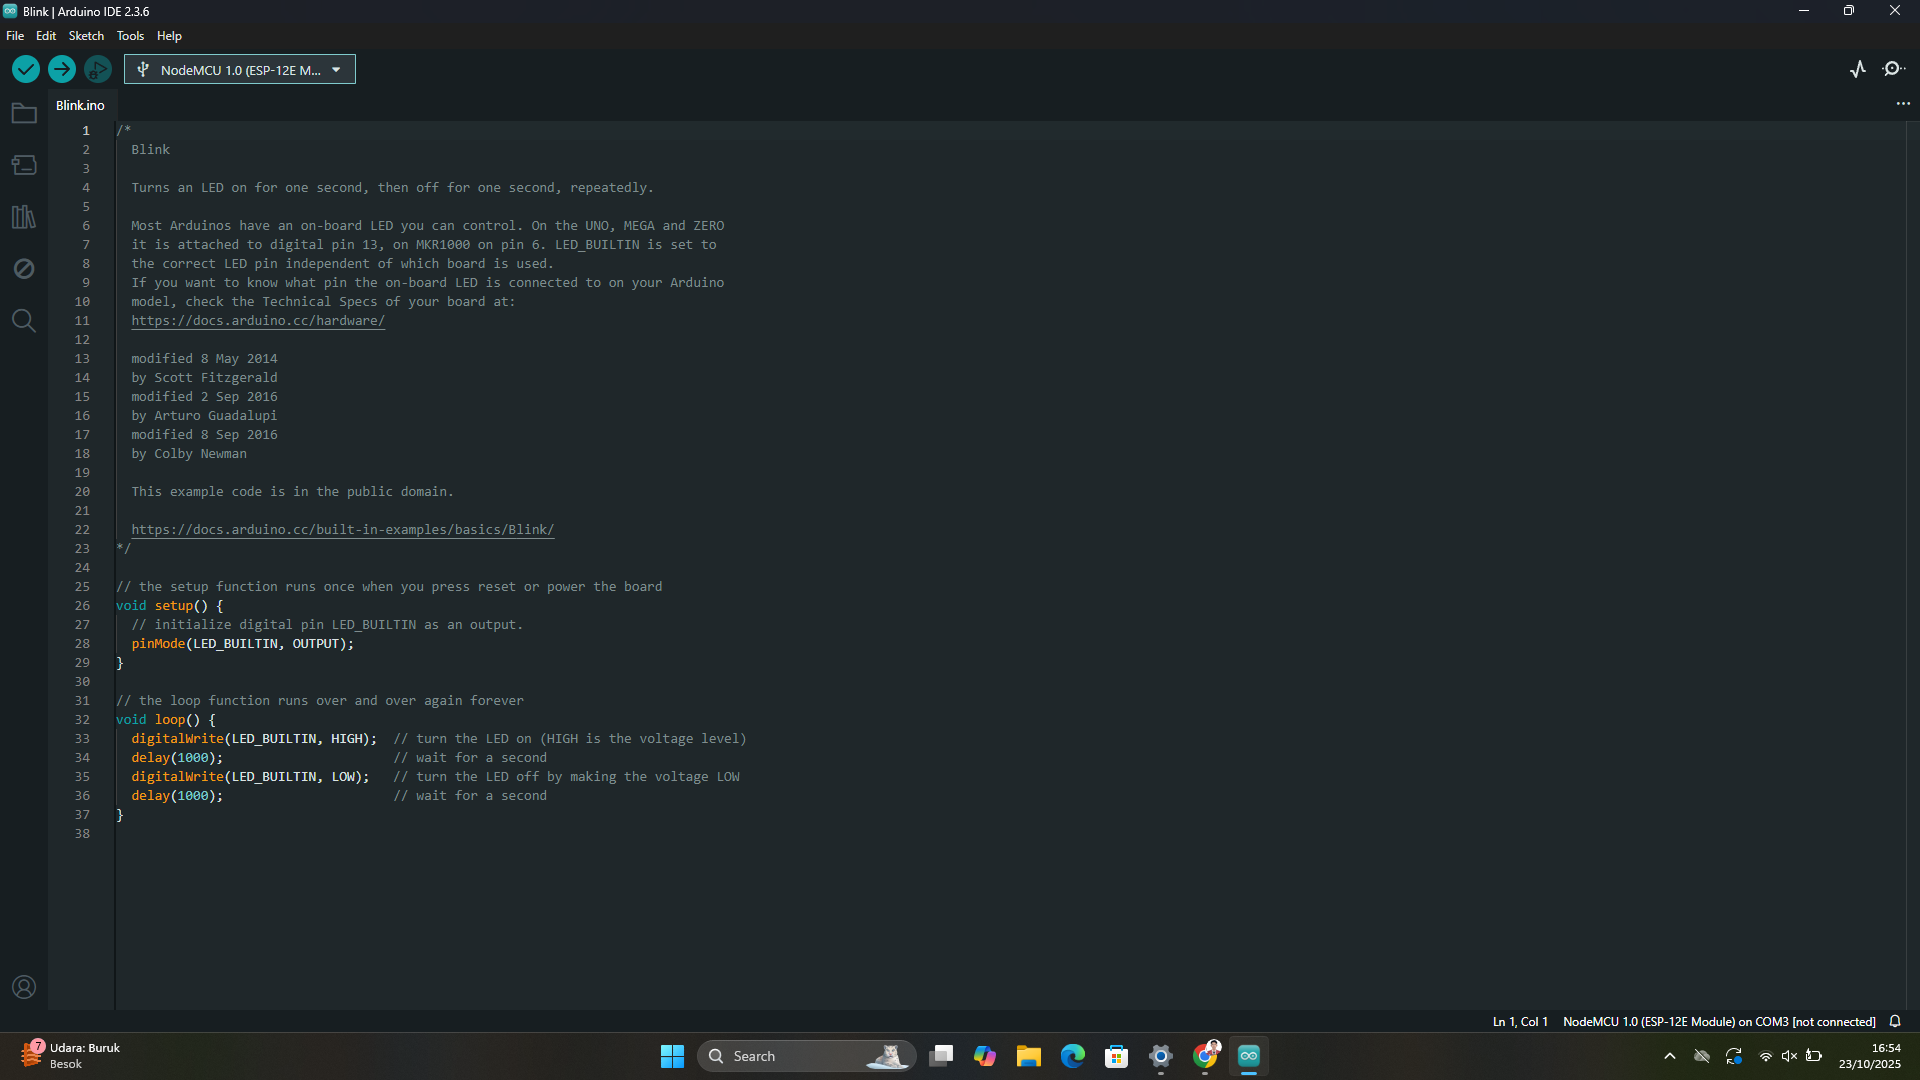The height and width of the screenshot is (1080, 1920).
Task: Click the account profile icon in sidebar
Action: click(24, 987)
